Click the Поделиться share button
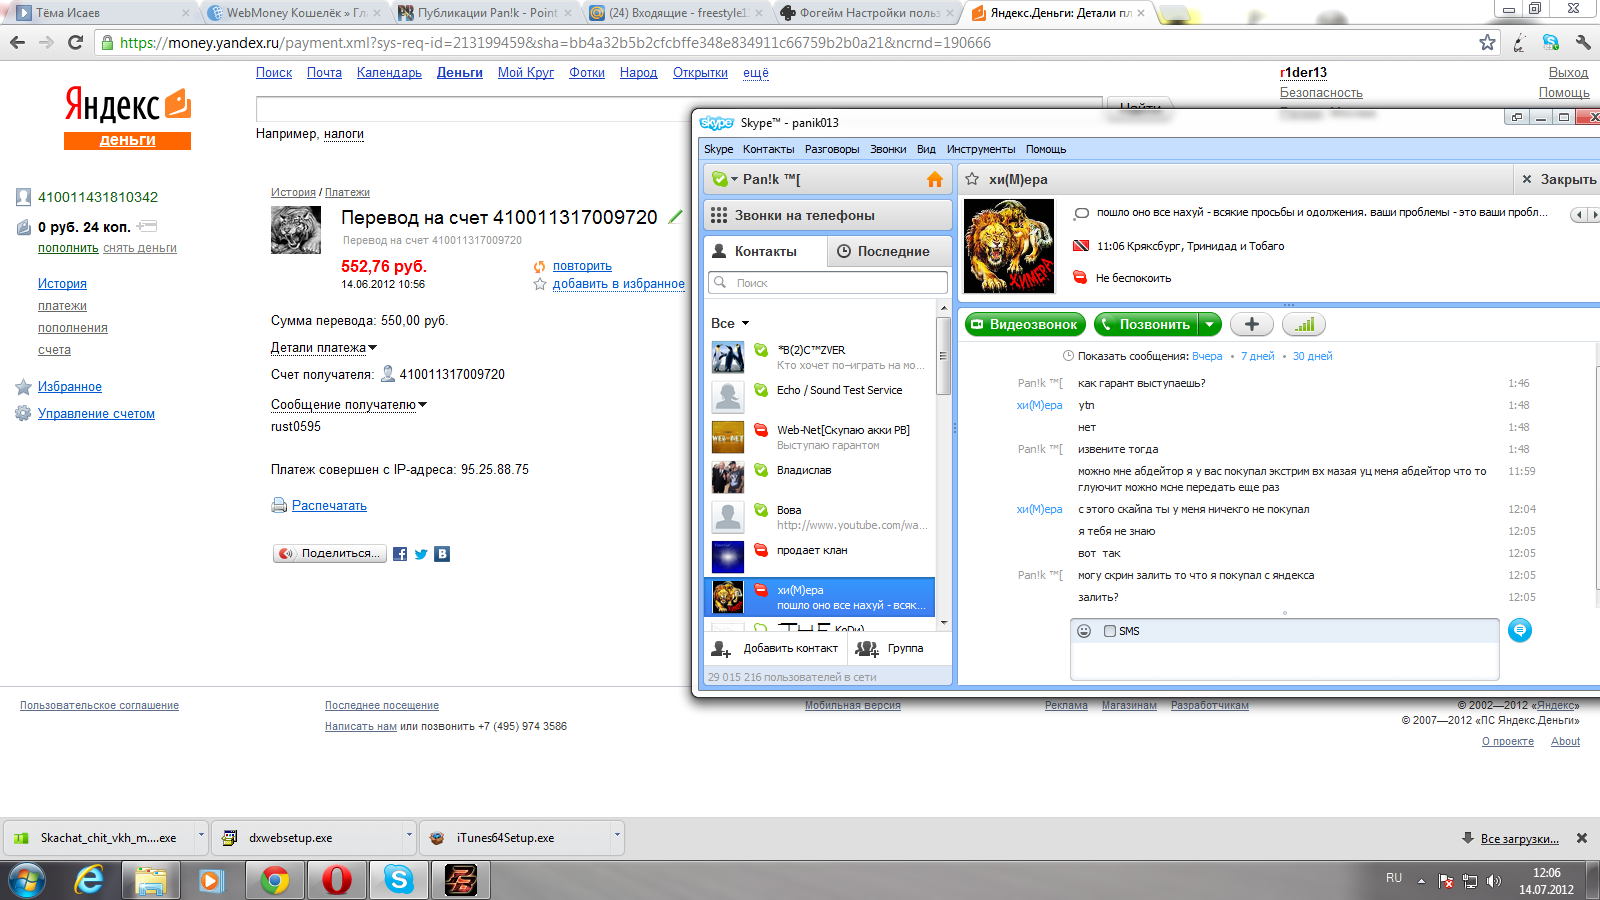The height and width of the screenshot is (900, 1600). [330, 553]
